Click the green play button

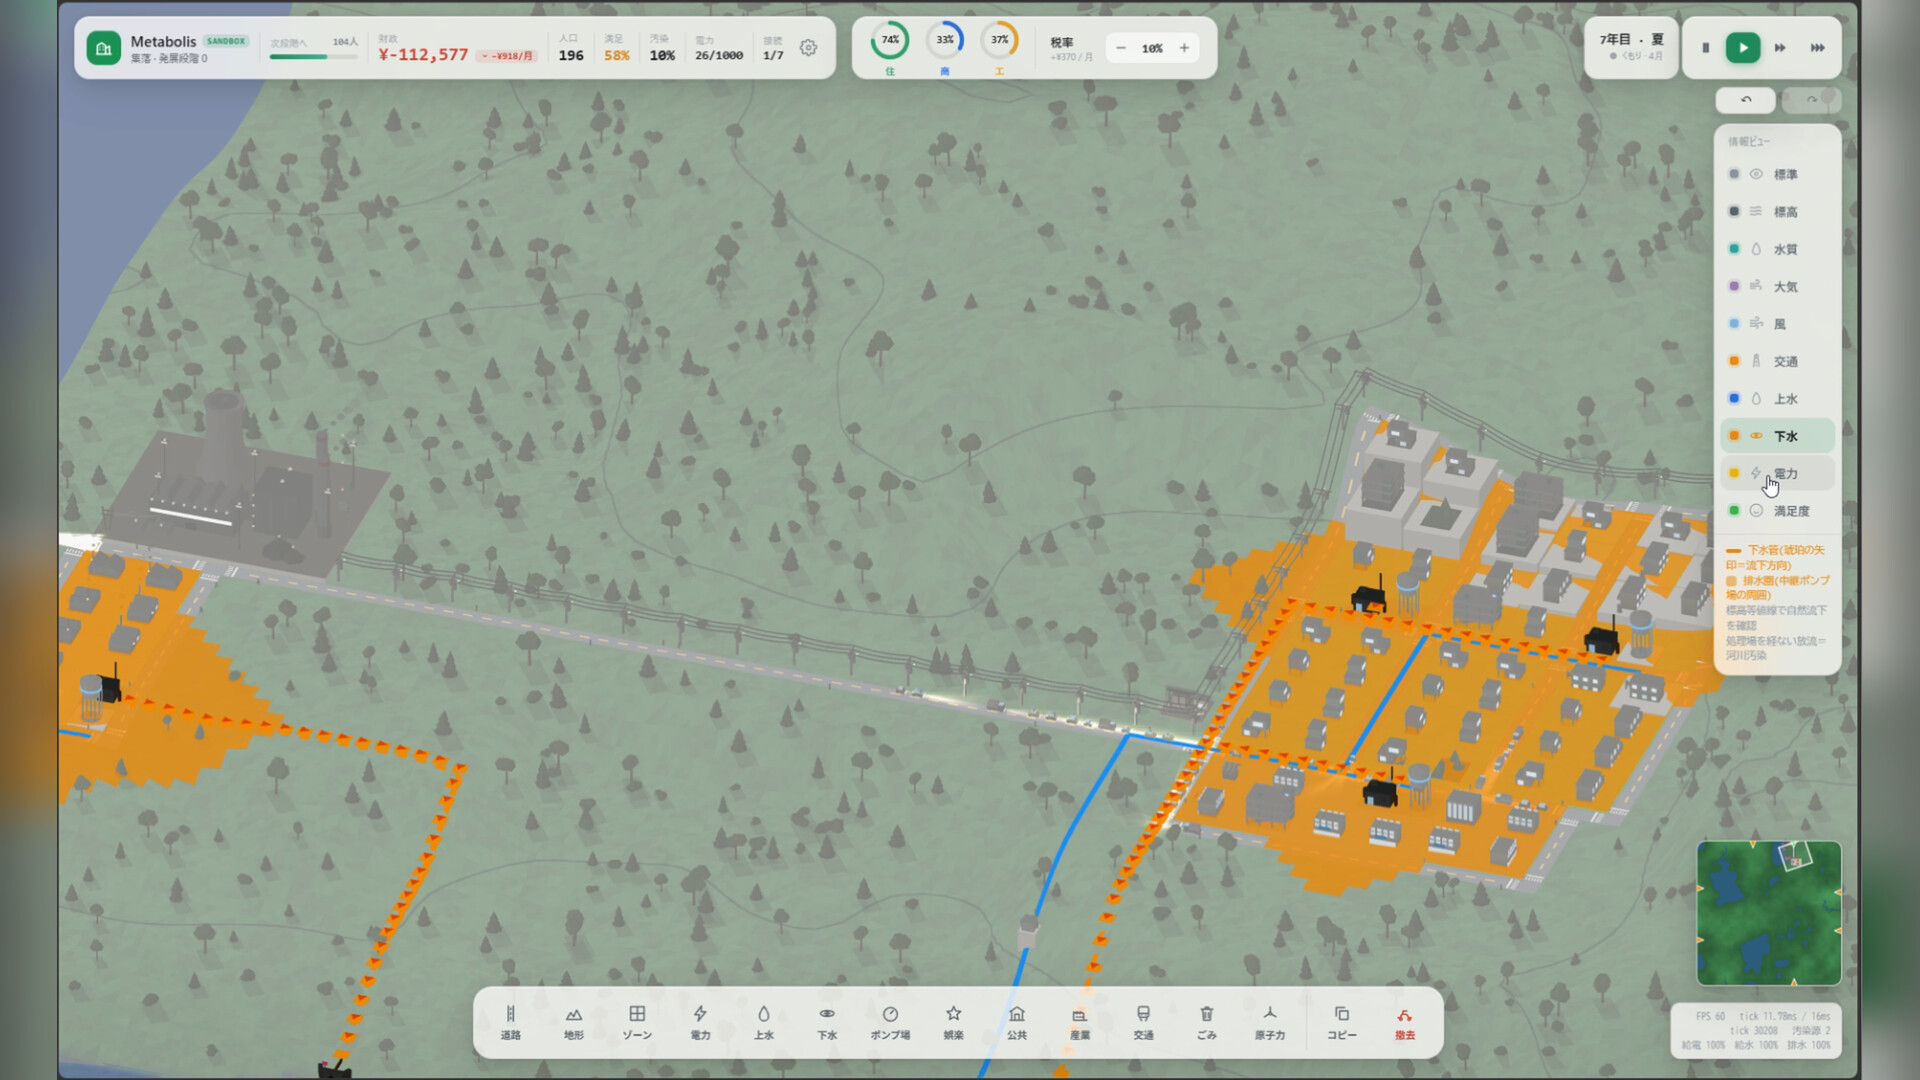[x=1743, y=48]
